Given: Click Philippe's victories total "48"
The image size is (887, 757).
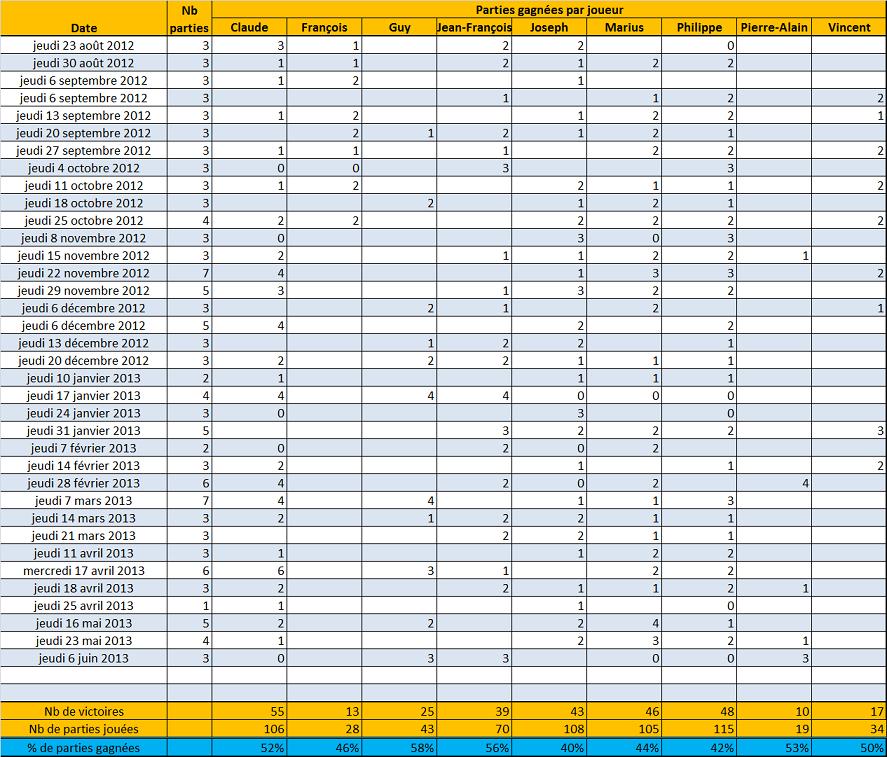Looking at the screenshot, I should [699, 712].
